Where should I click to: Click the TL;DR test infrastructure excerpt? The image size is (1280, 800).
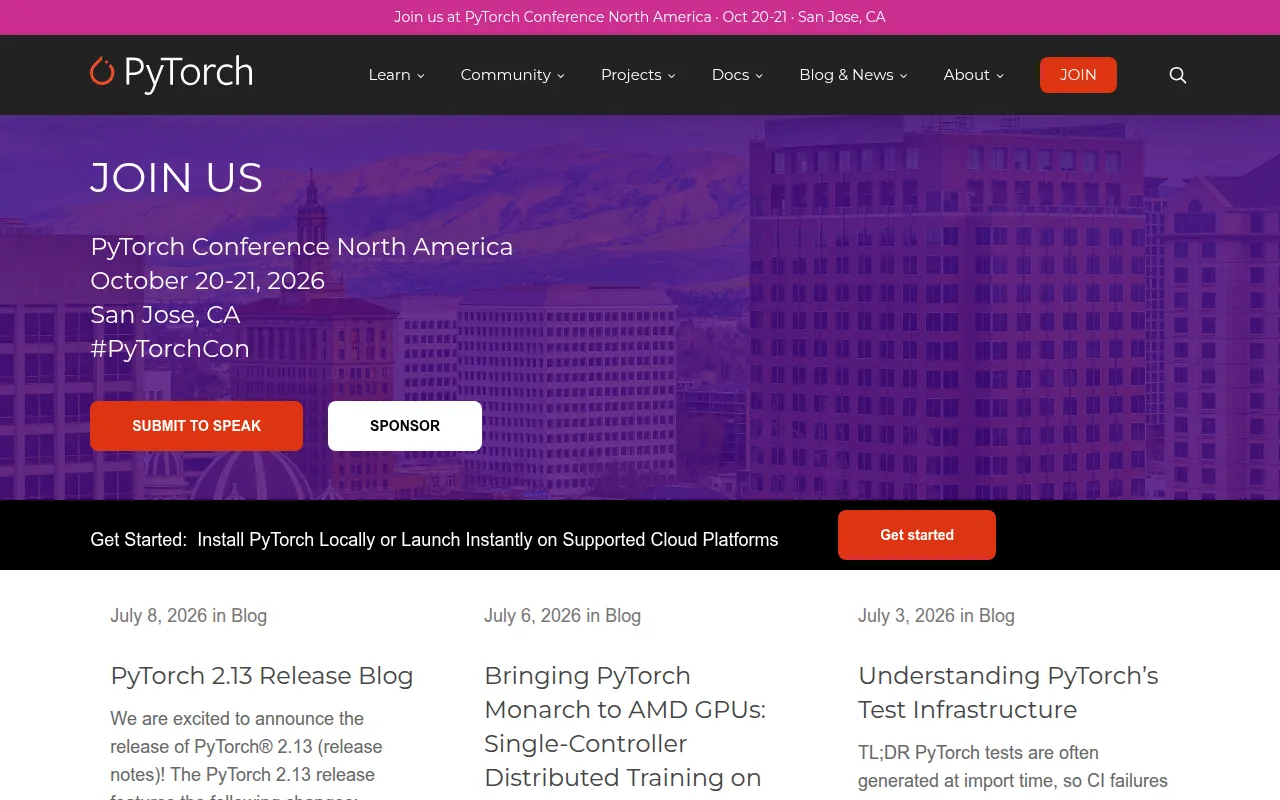coord(1013,767)
